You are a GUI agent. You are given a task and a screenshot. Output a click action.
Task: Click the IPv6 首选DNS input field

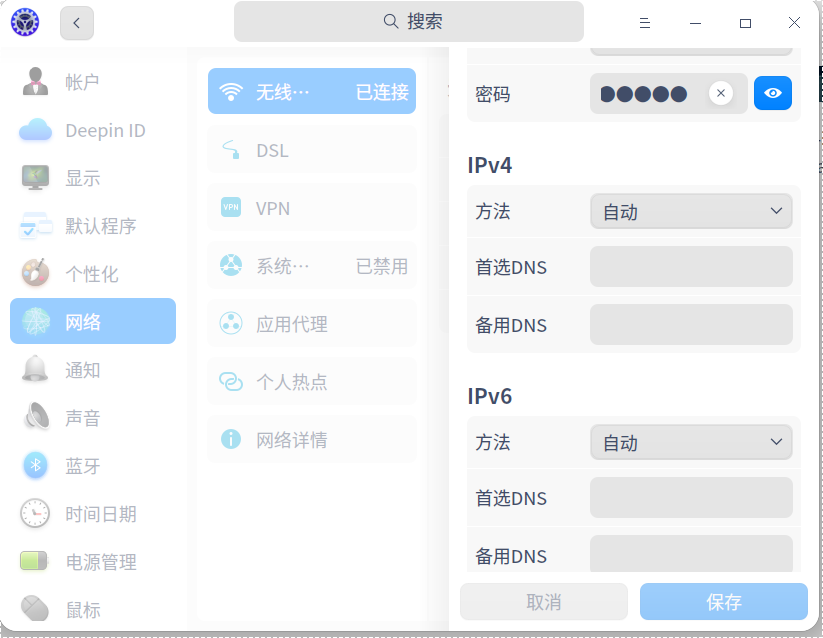(691, 497)
